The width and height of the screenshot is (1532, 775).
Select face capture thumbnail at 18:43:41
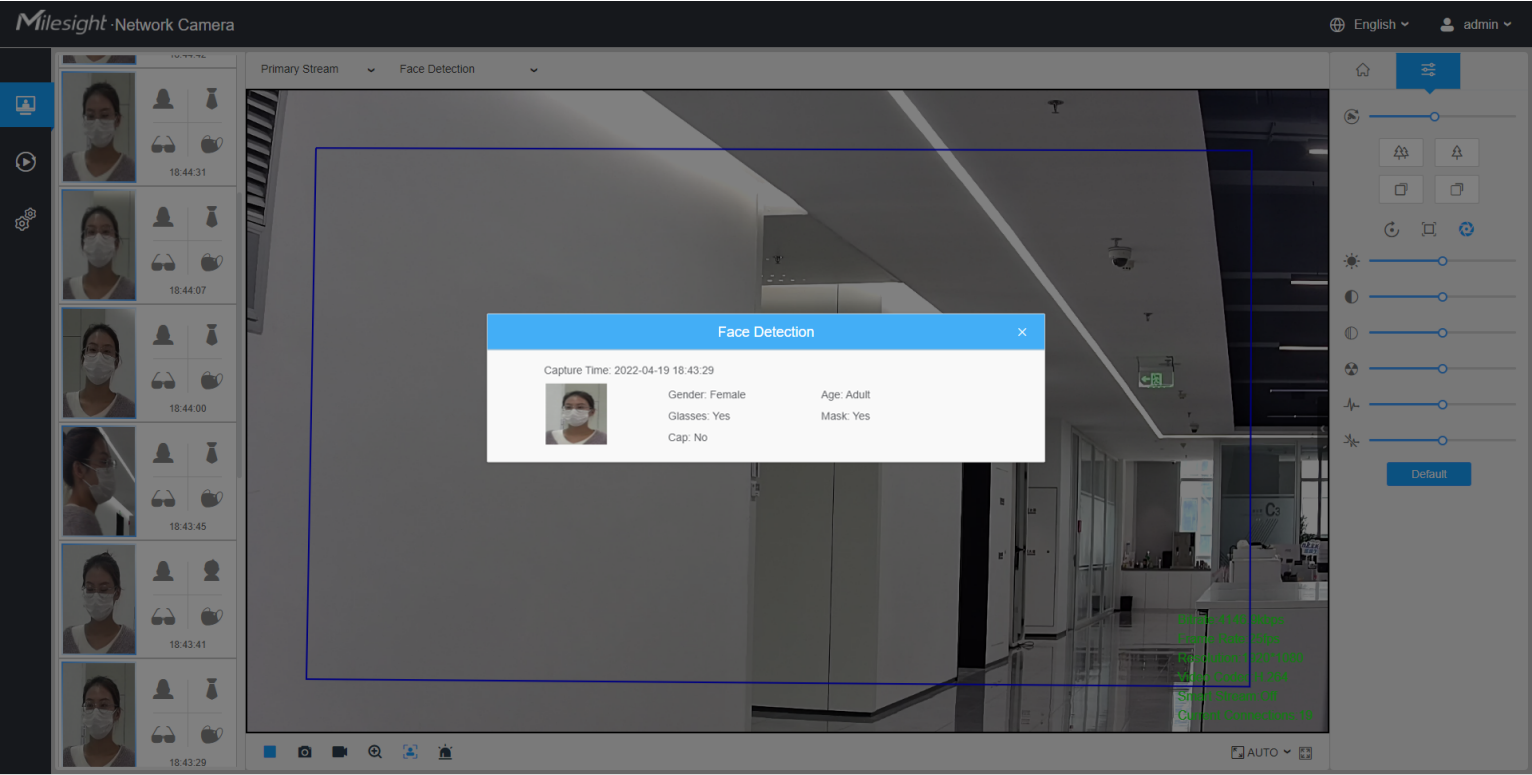pos(99,599)
